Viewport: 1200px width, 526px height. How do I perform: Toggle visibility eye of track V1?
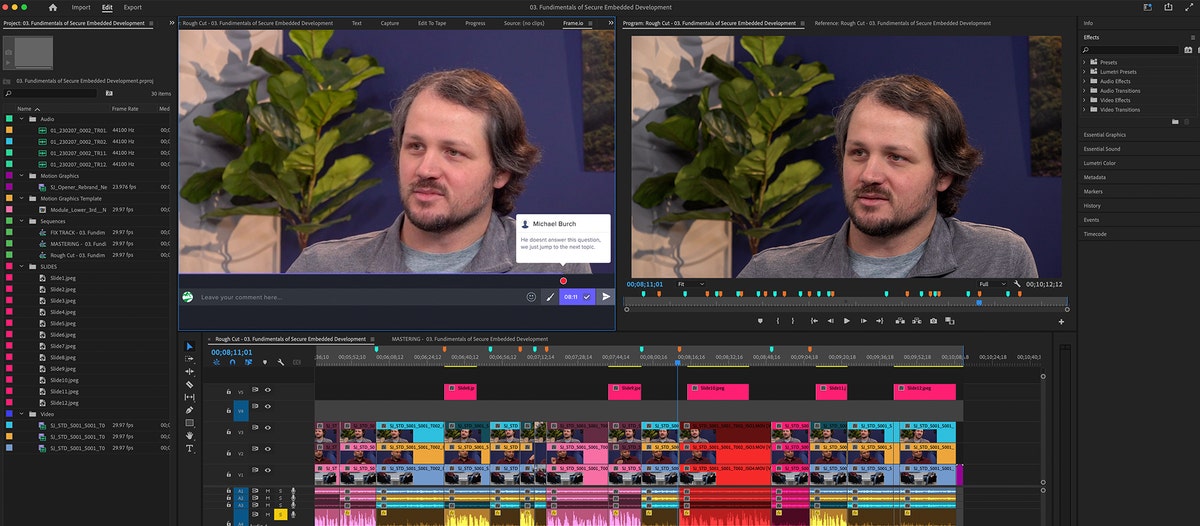(x=267, y=469)
